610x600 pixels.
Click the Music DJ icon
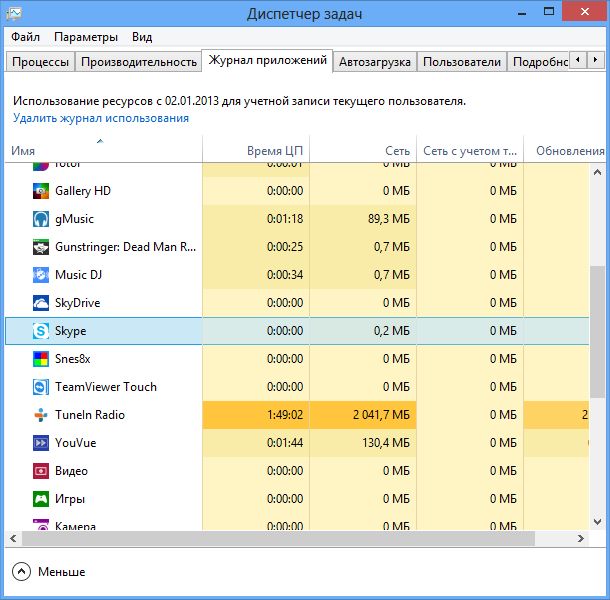pos(41,275)
